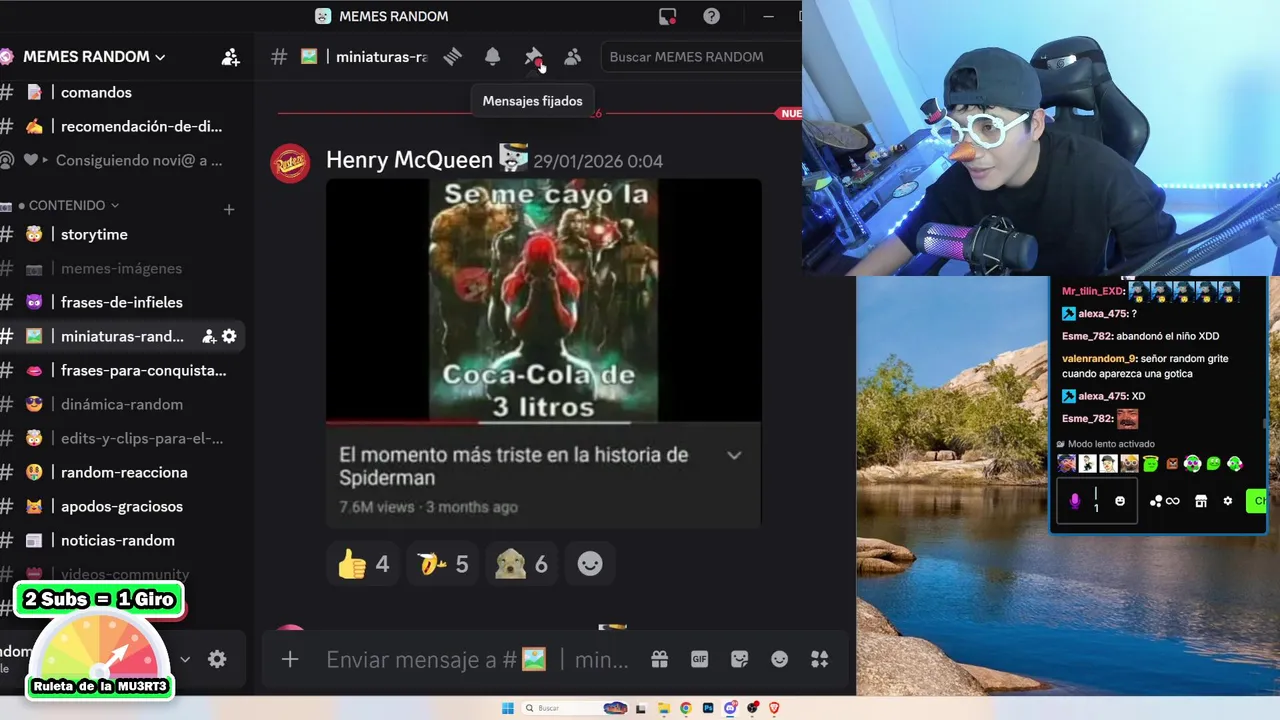Switch to dinámica-random channel
This screenshot has height=720, width=1280.
121,405
